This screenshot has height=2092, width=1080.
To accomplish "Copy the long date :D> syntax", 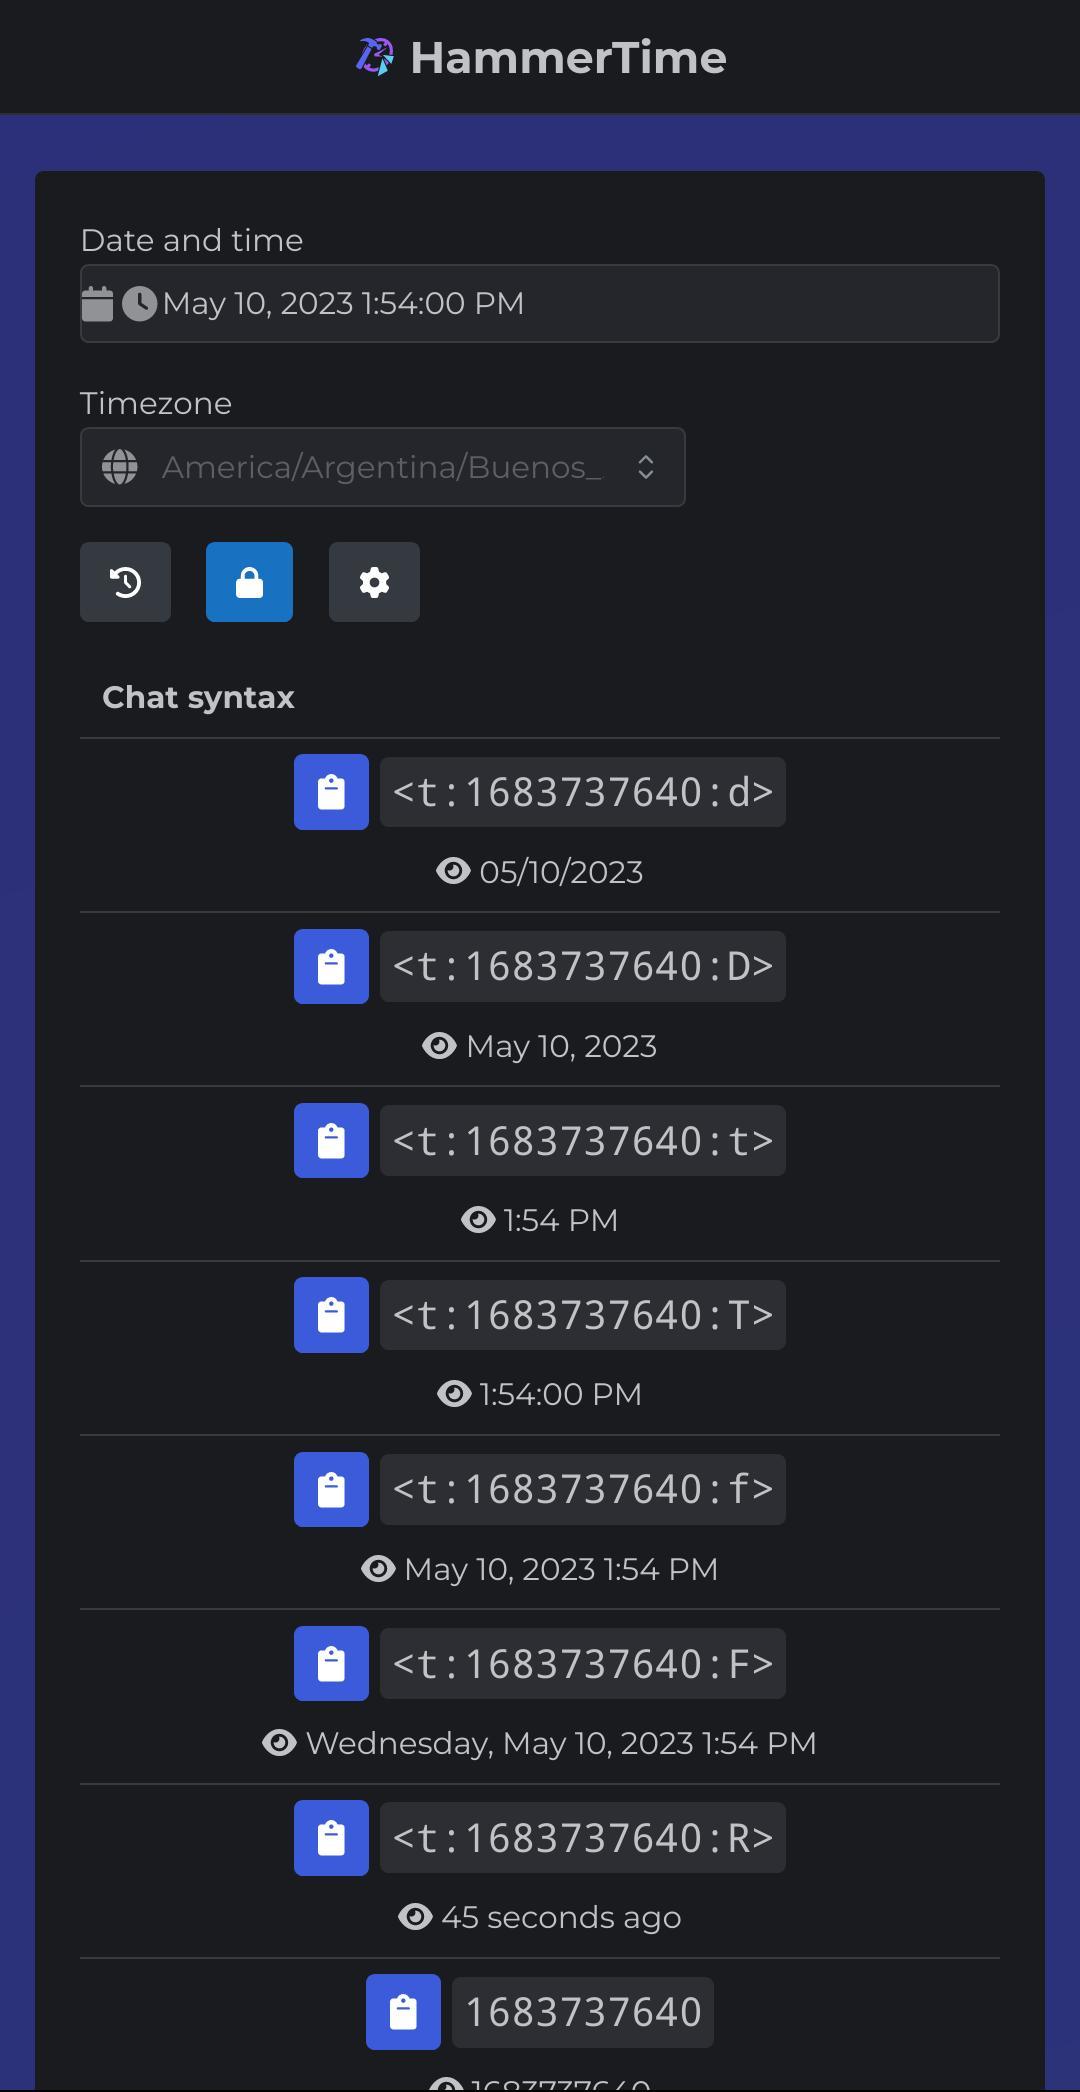I will (331, 966).
